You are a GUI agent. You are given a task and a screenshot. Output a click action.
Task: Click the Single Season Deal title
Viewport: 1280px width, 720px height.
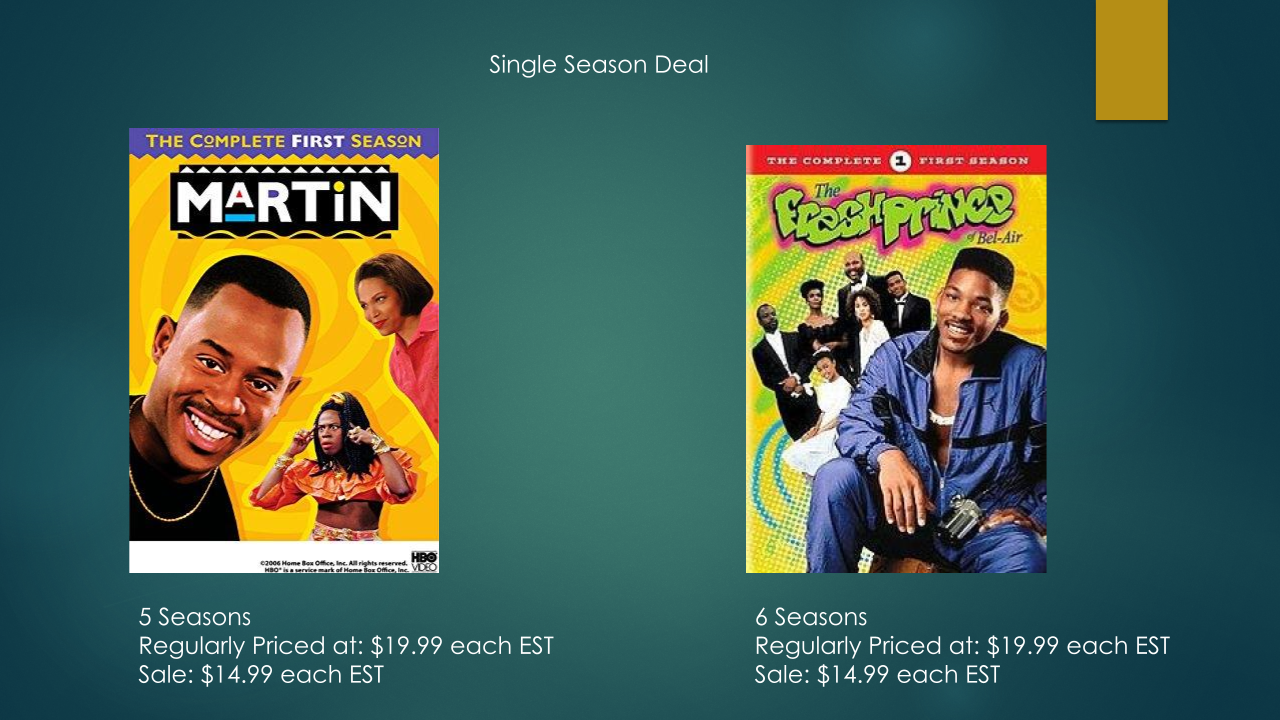tap(598, 65)
